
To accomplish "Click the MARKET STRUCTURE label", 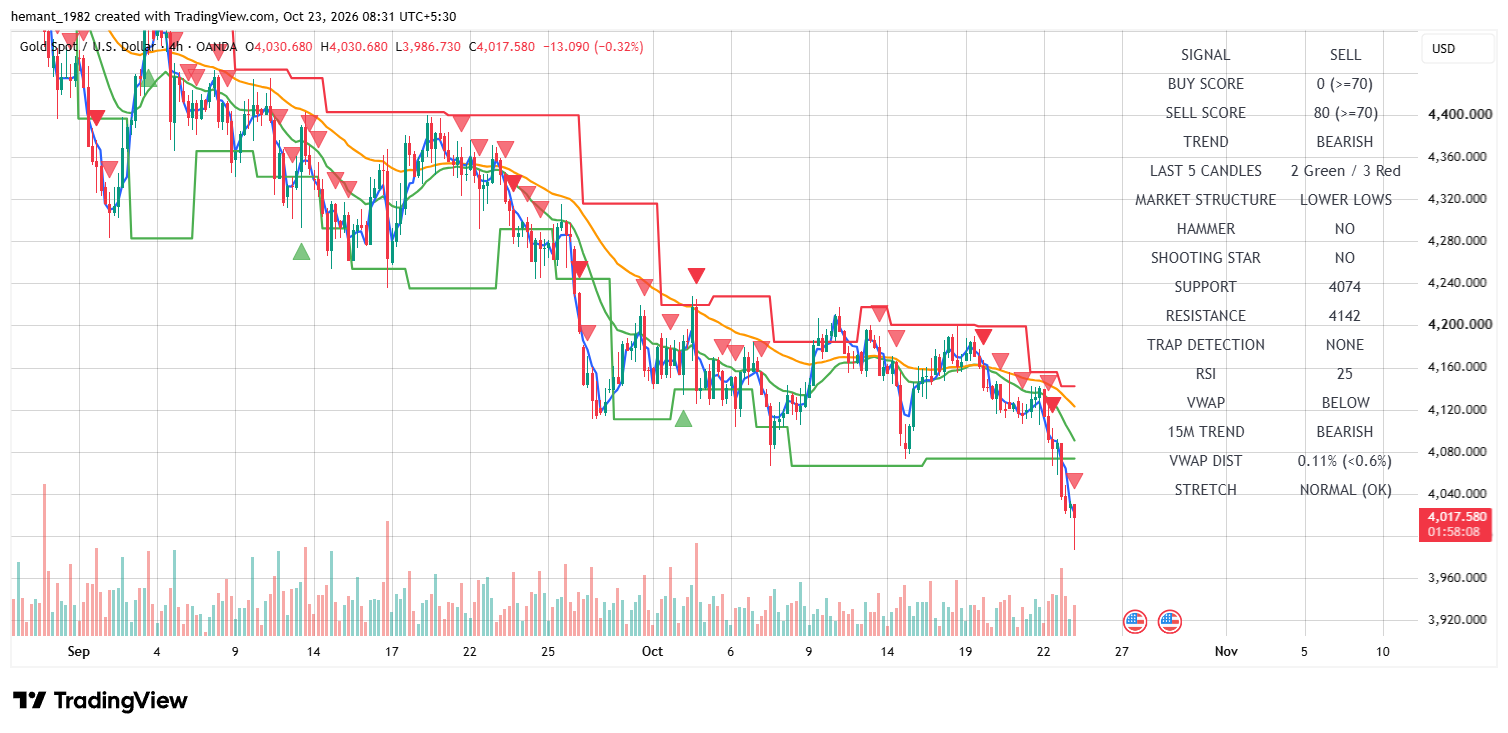I will [x=1205, y=200].
